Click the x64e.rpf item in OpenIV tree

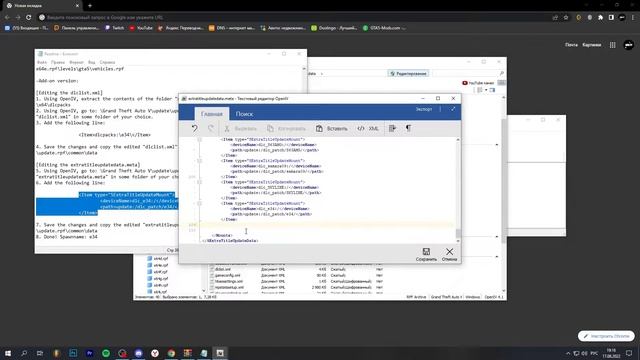tap(158, 265)
